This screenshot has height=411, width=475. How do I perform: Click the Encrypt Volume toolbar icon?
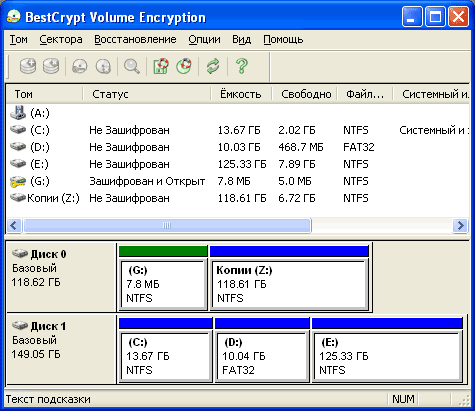[28, 66]
